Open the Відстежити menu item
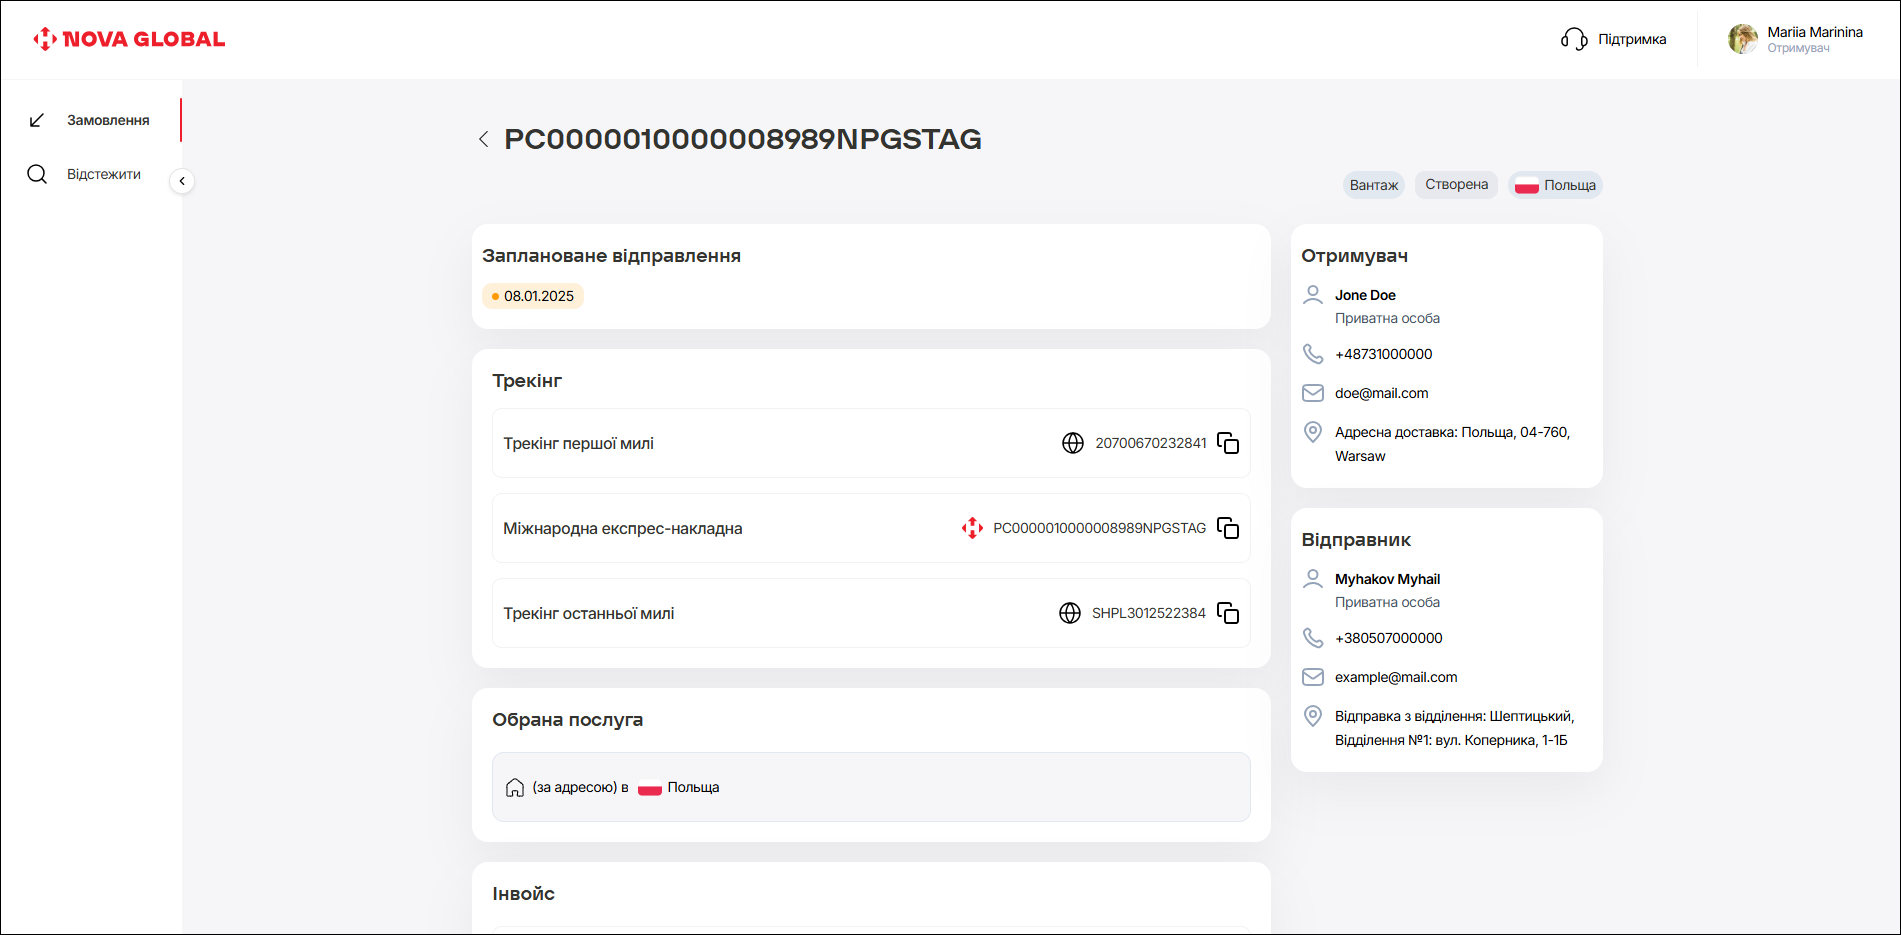Image resolution: width=1901 pixels, height=935 pixels. tap(104, 174)
